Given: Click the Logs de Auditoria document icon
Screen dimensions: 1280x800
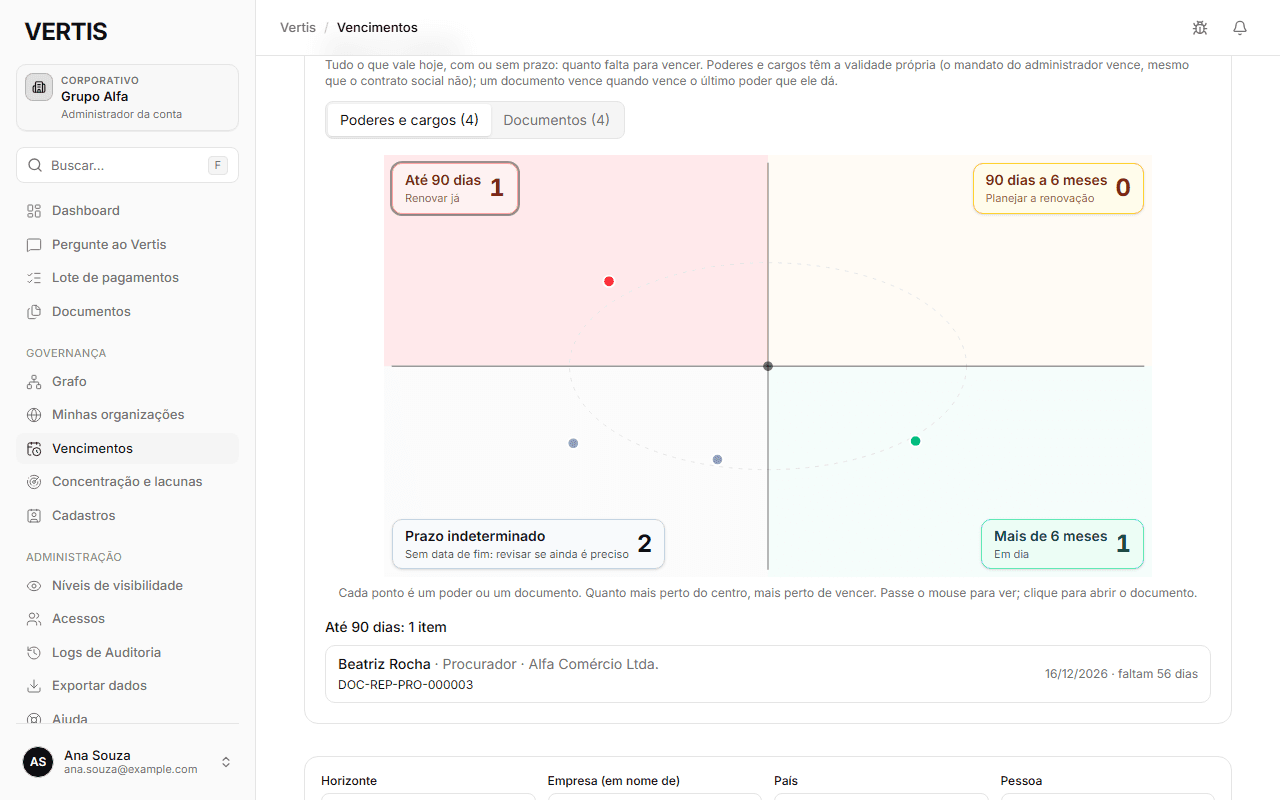Looking at the screenshot, I should point(34,653).
